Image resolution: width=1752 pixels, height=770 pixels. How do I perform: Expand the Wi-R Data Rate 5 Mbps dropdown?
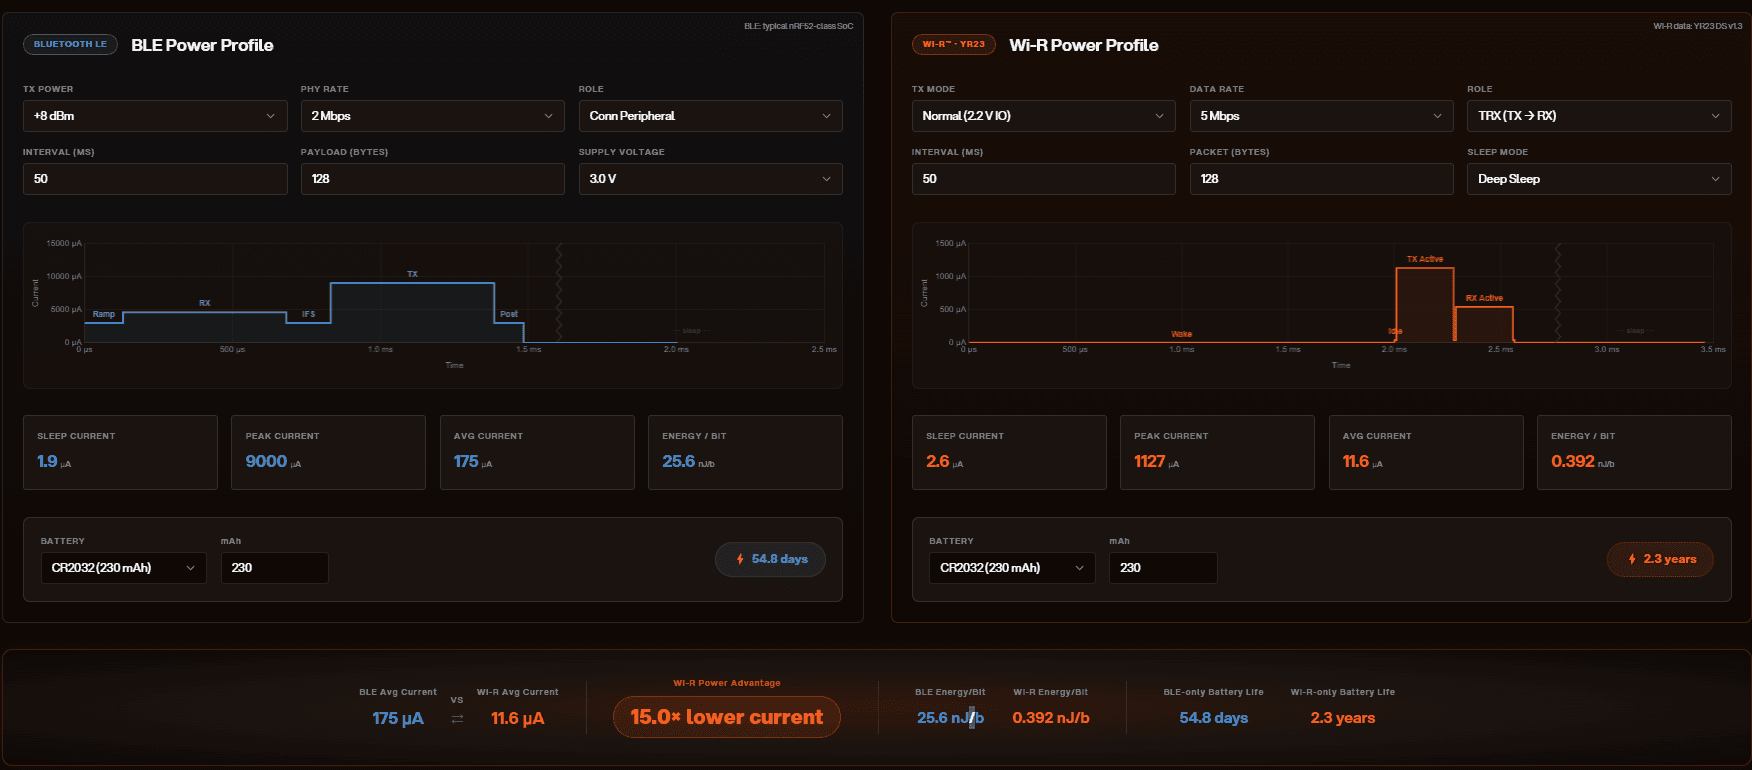1321,116
